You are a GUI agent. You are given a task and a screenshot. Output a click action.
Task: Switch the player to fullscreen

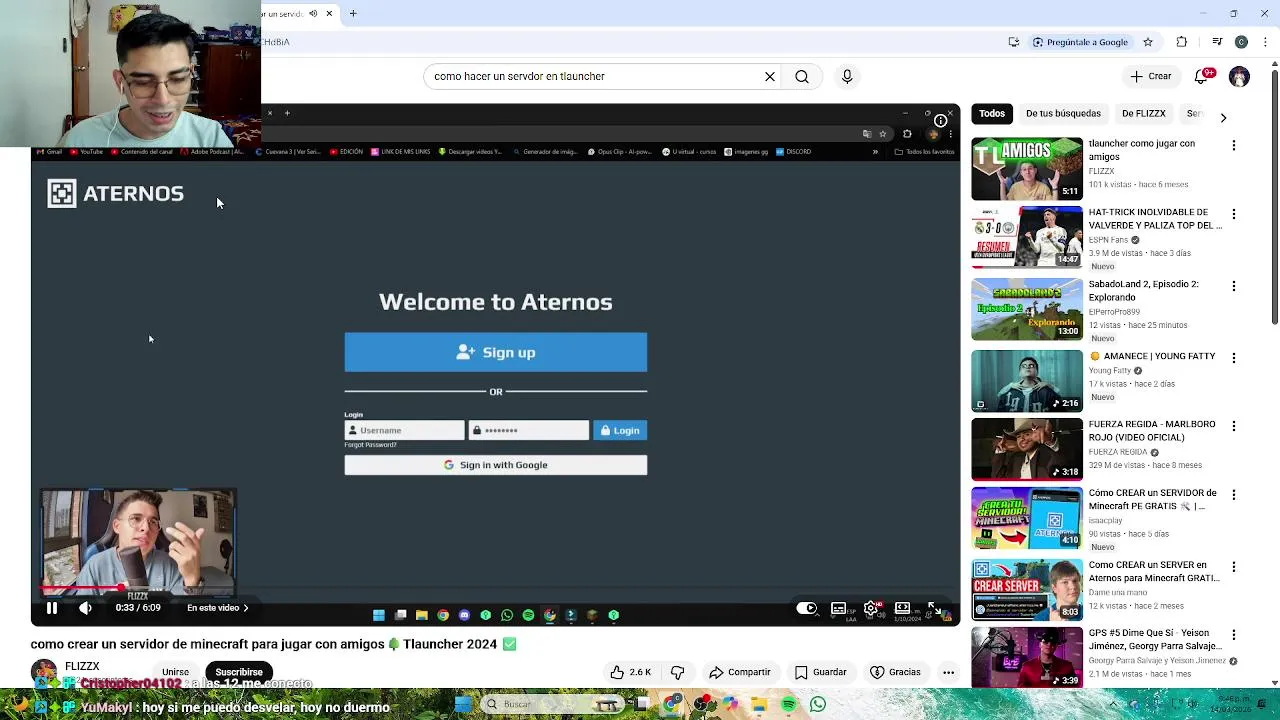tap(934, 608)
